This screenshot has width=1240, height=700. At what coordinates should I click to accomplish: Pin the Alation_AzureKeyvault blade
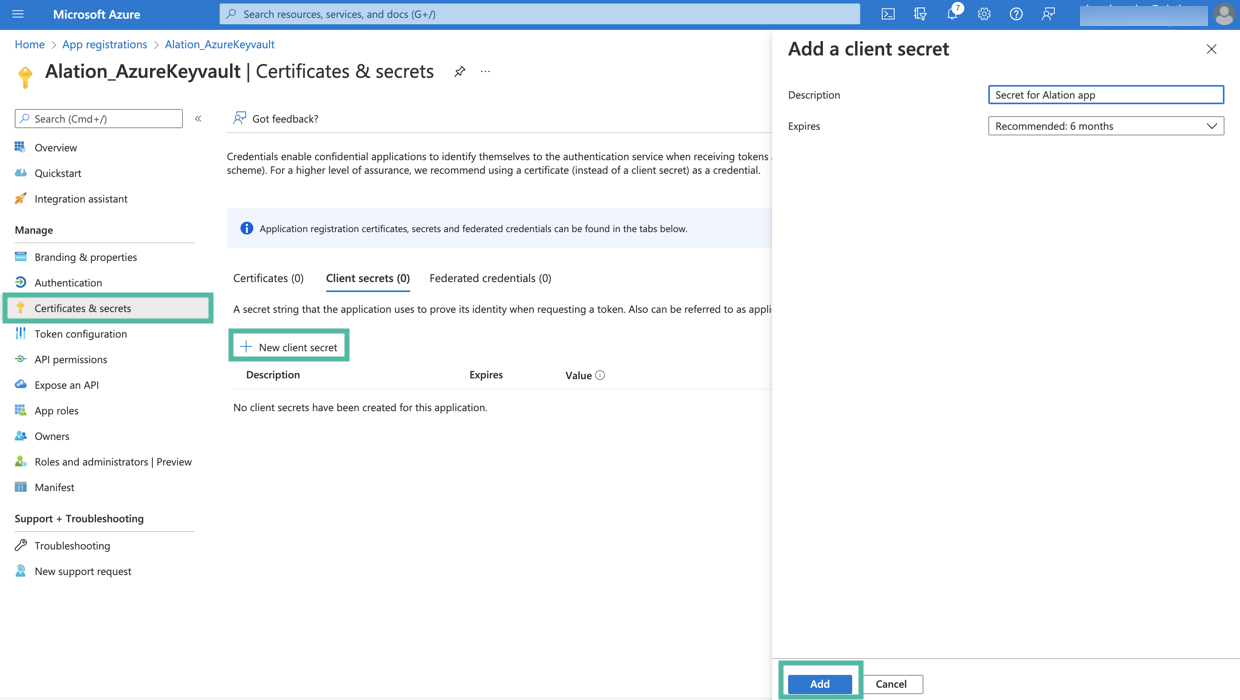[459, 72]
